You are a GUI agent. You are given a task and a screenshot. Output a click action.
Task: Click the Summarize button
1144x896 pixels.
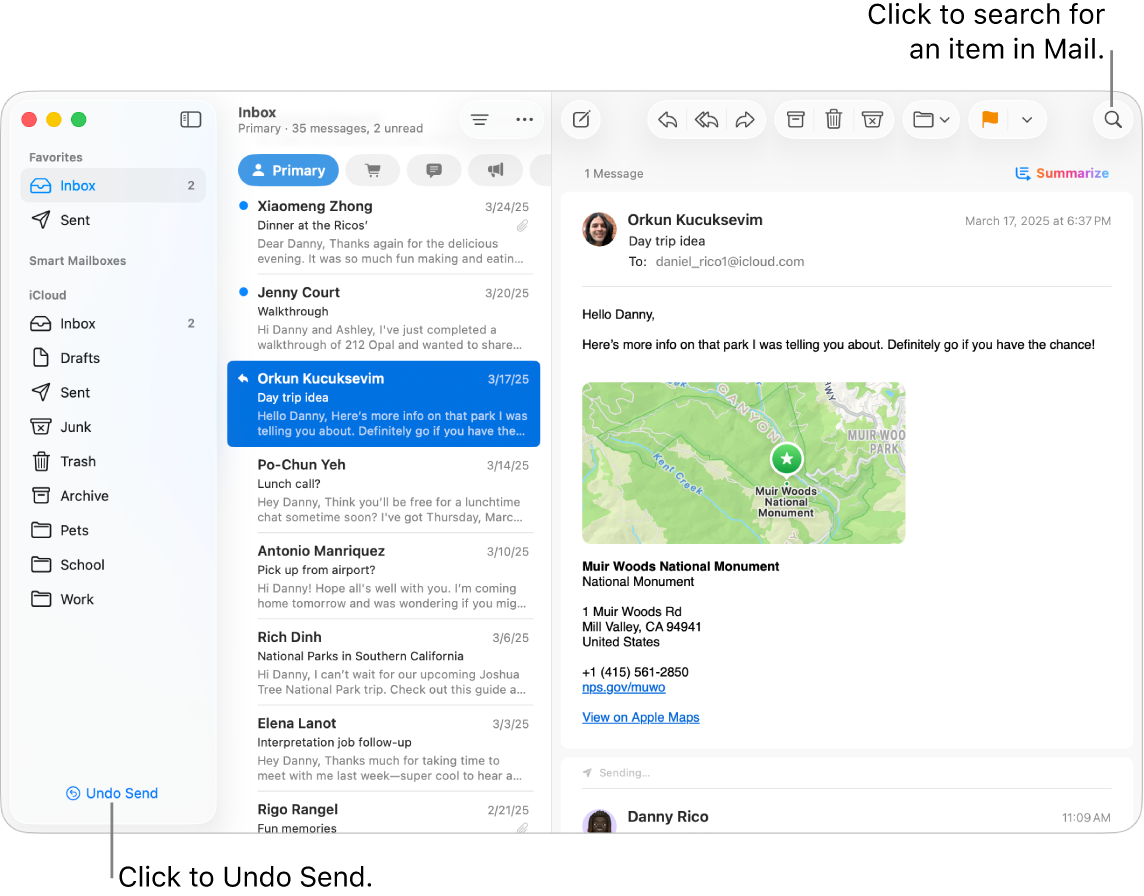point(1062,173)
